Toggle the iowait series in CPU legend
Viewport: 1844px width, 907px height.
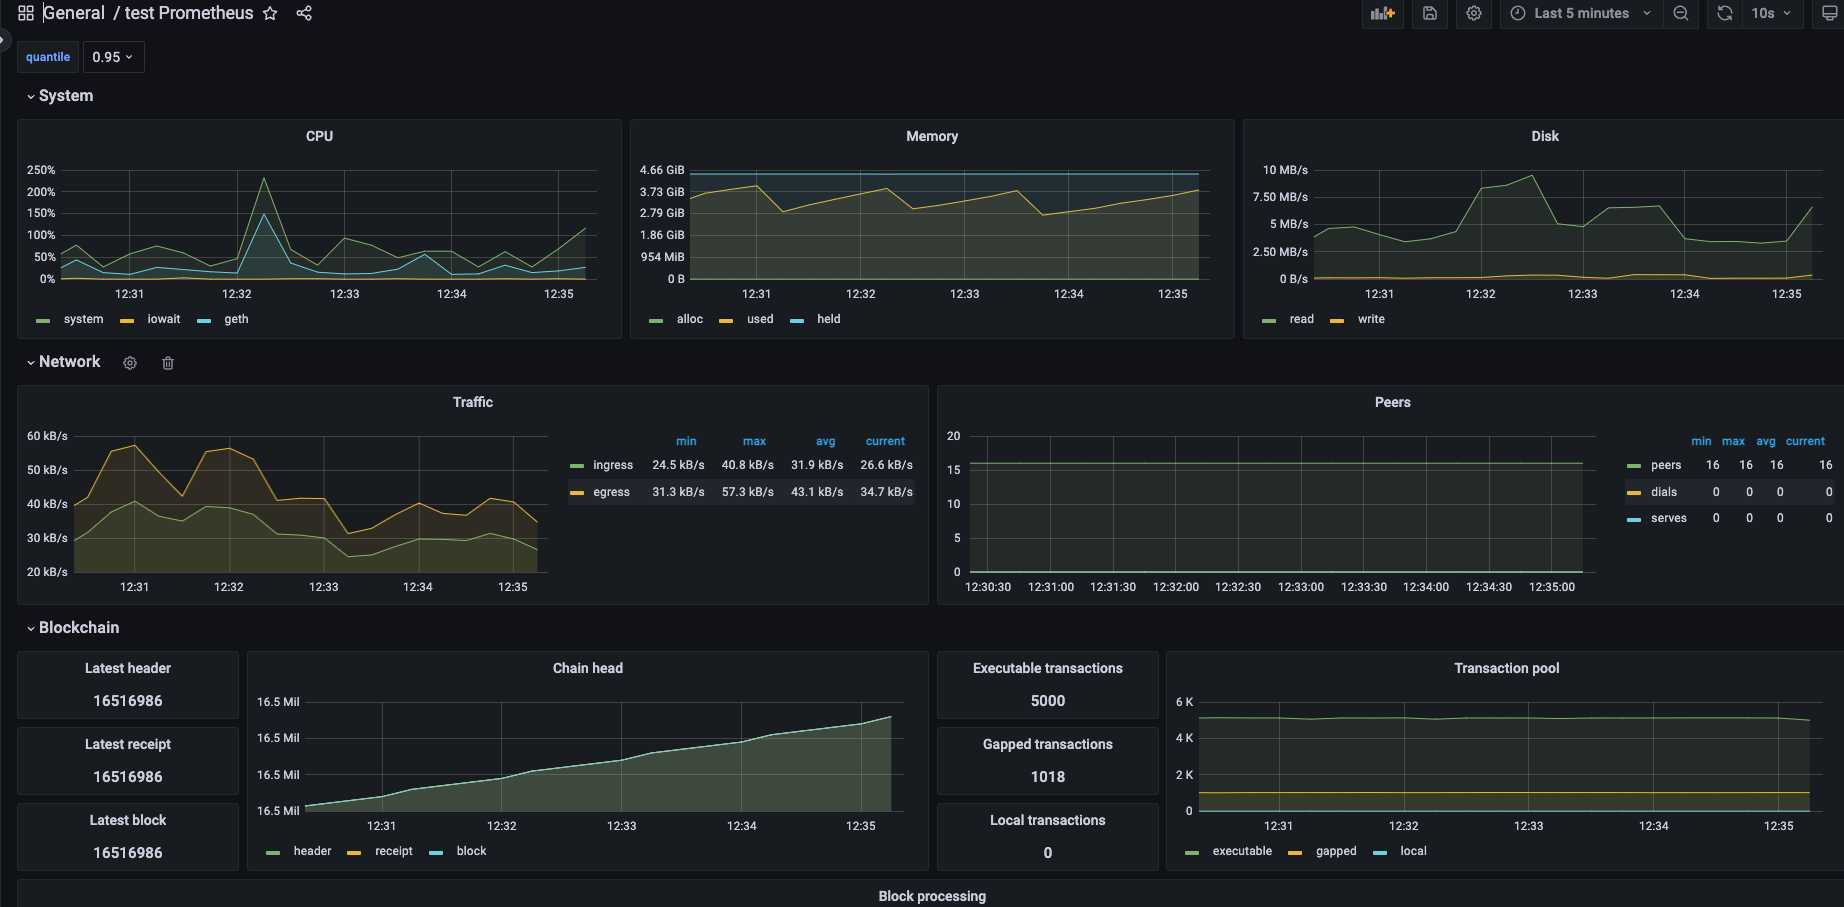164,319
